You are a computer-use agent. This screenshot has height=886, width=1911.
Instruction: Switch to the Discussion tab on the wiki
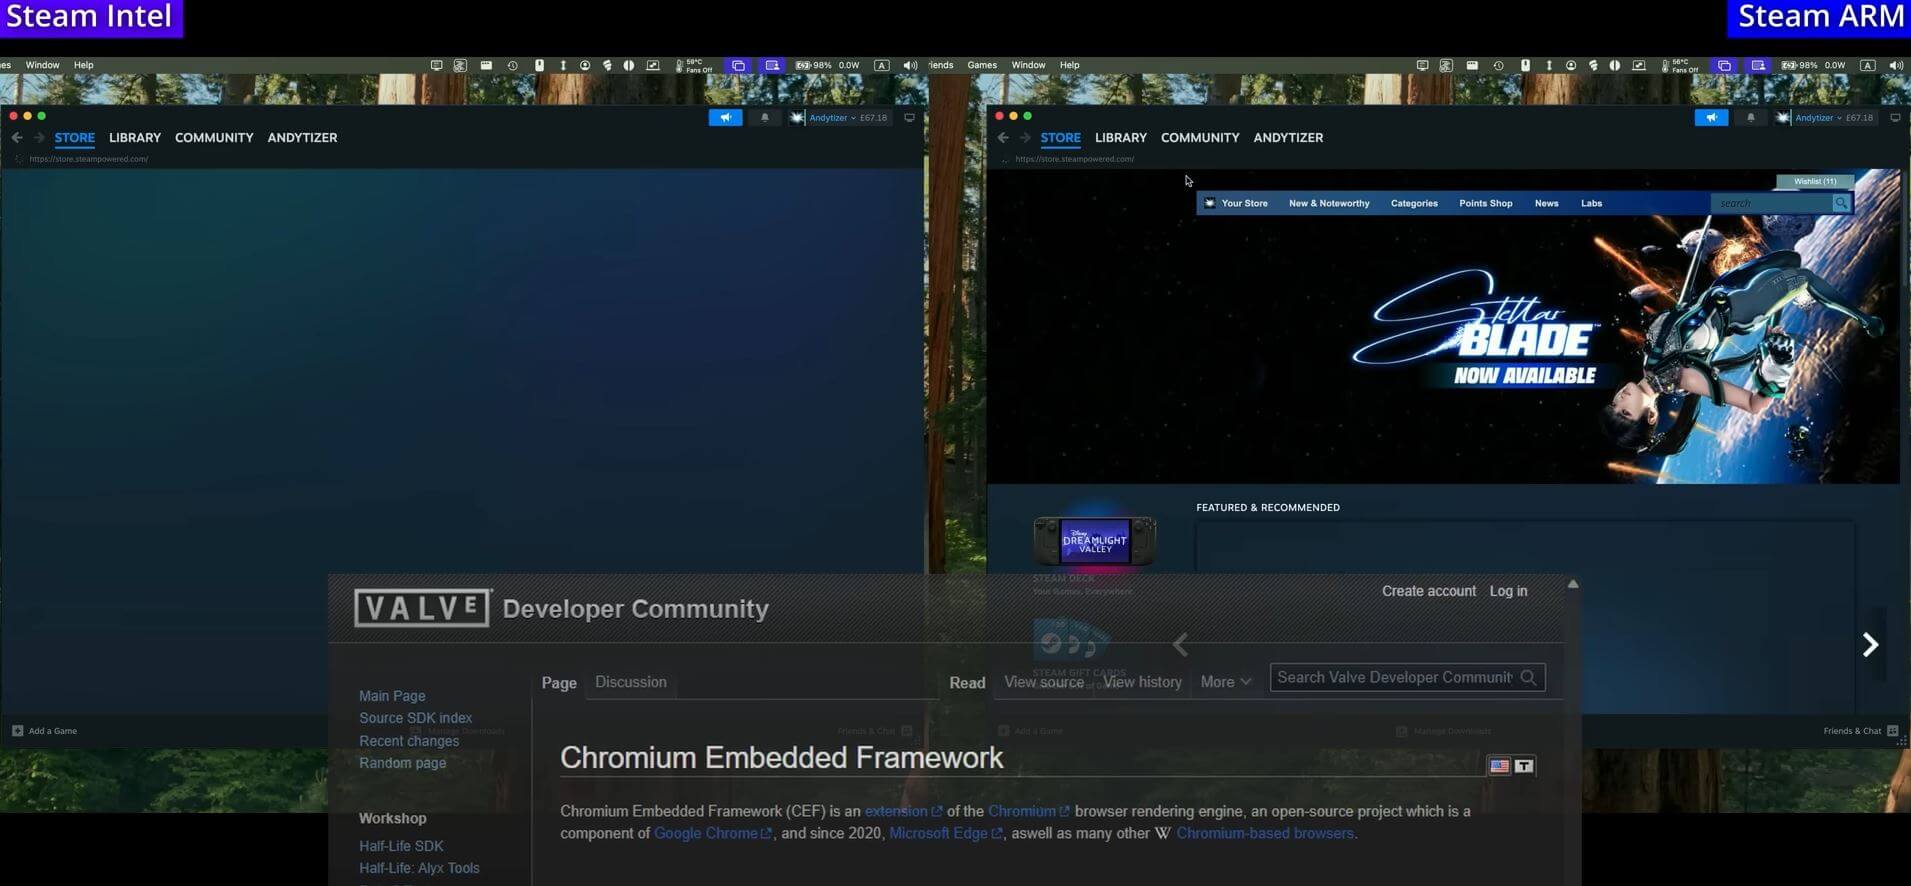pos(630,682)
